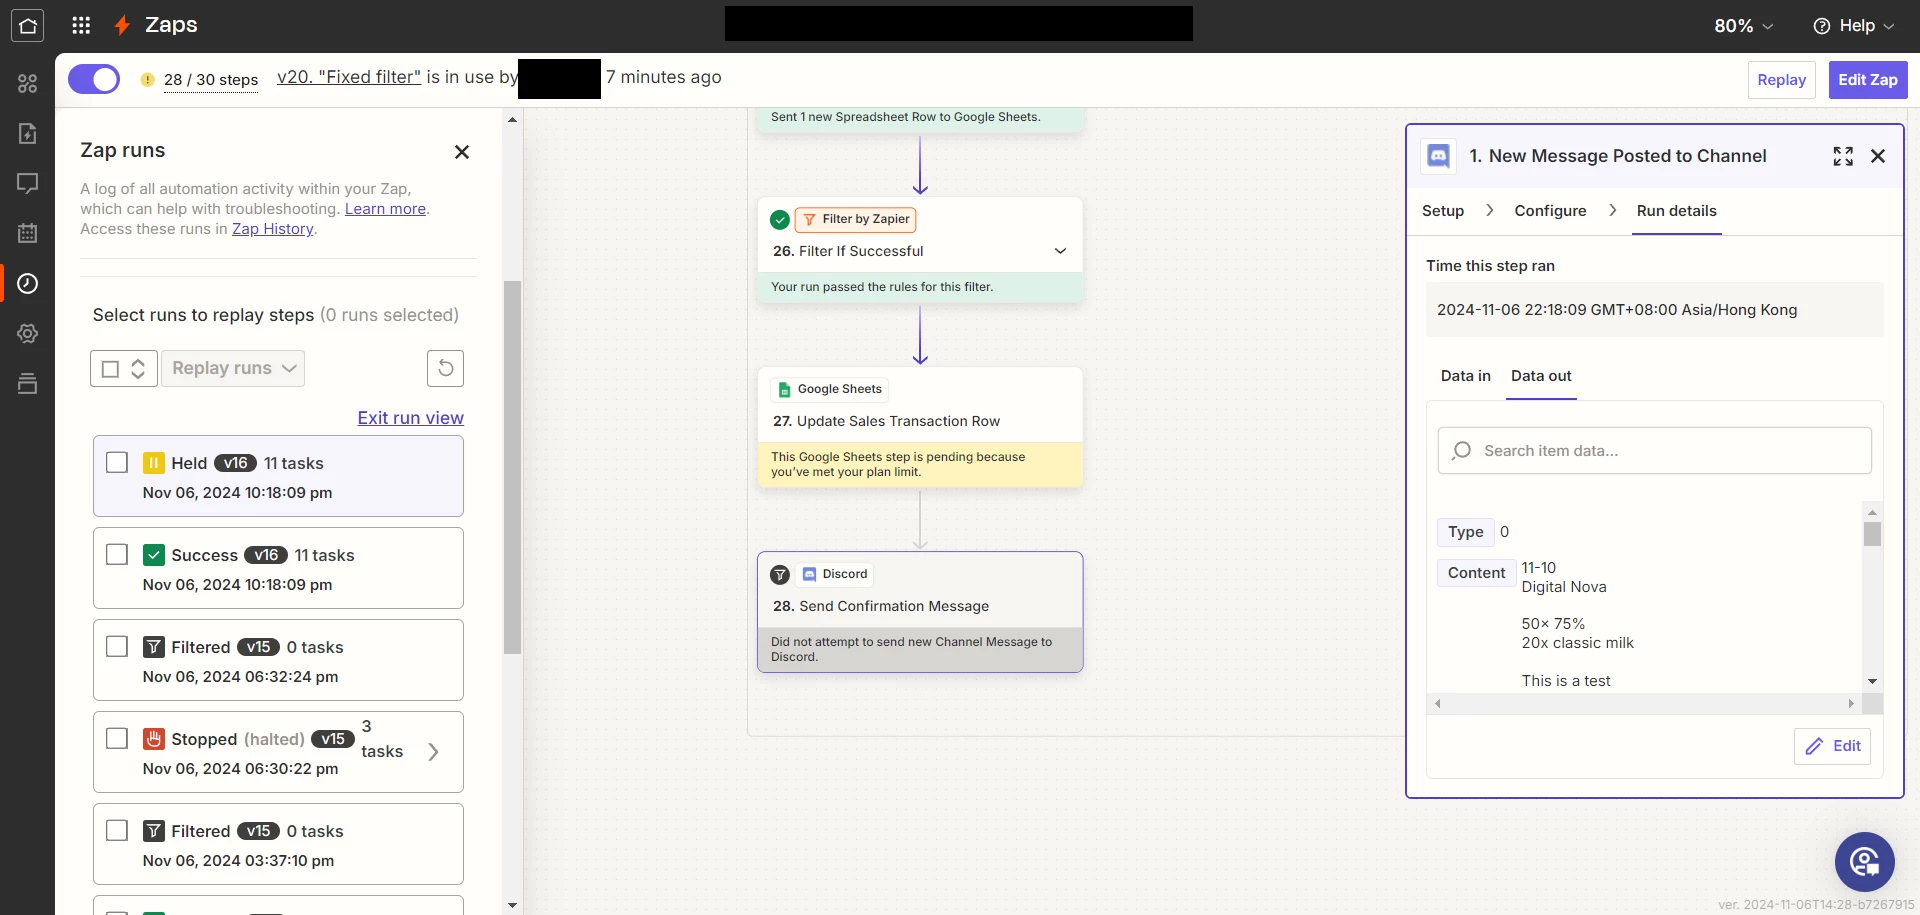The image size is (1920, 915).
Task: Open the 80% zoom dropdown
Action: [1743, 26]
